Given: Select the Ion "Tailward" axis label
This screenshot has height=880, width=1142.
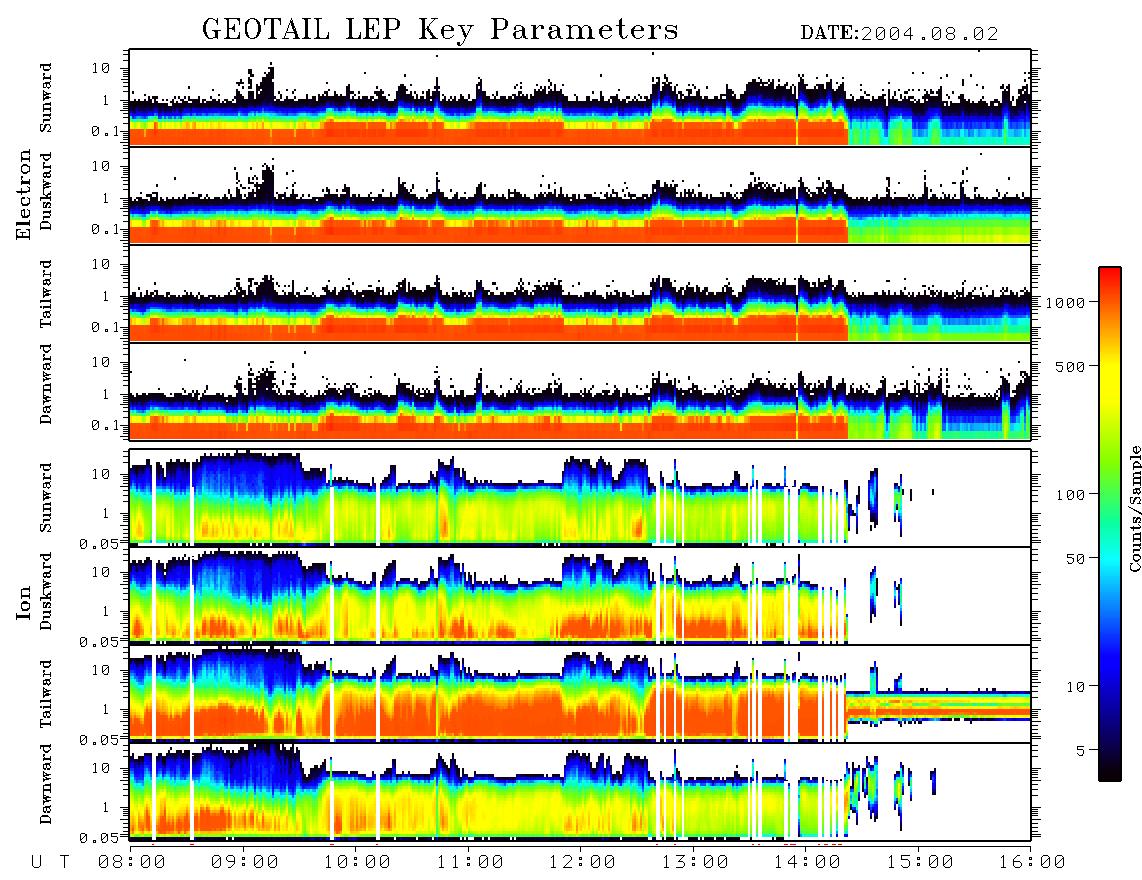Looking at the screenshot, I should click(46, 694).
